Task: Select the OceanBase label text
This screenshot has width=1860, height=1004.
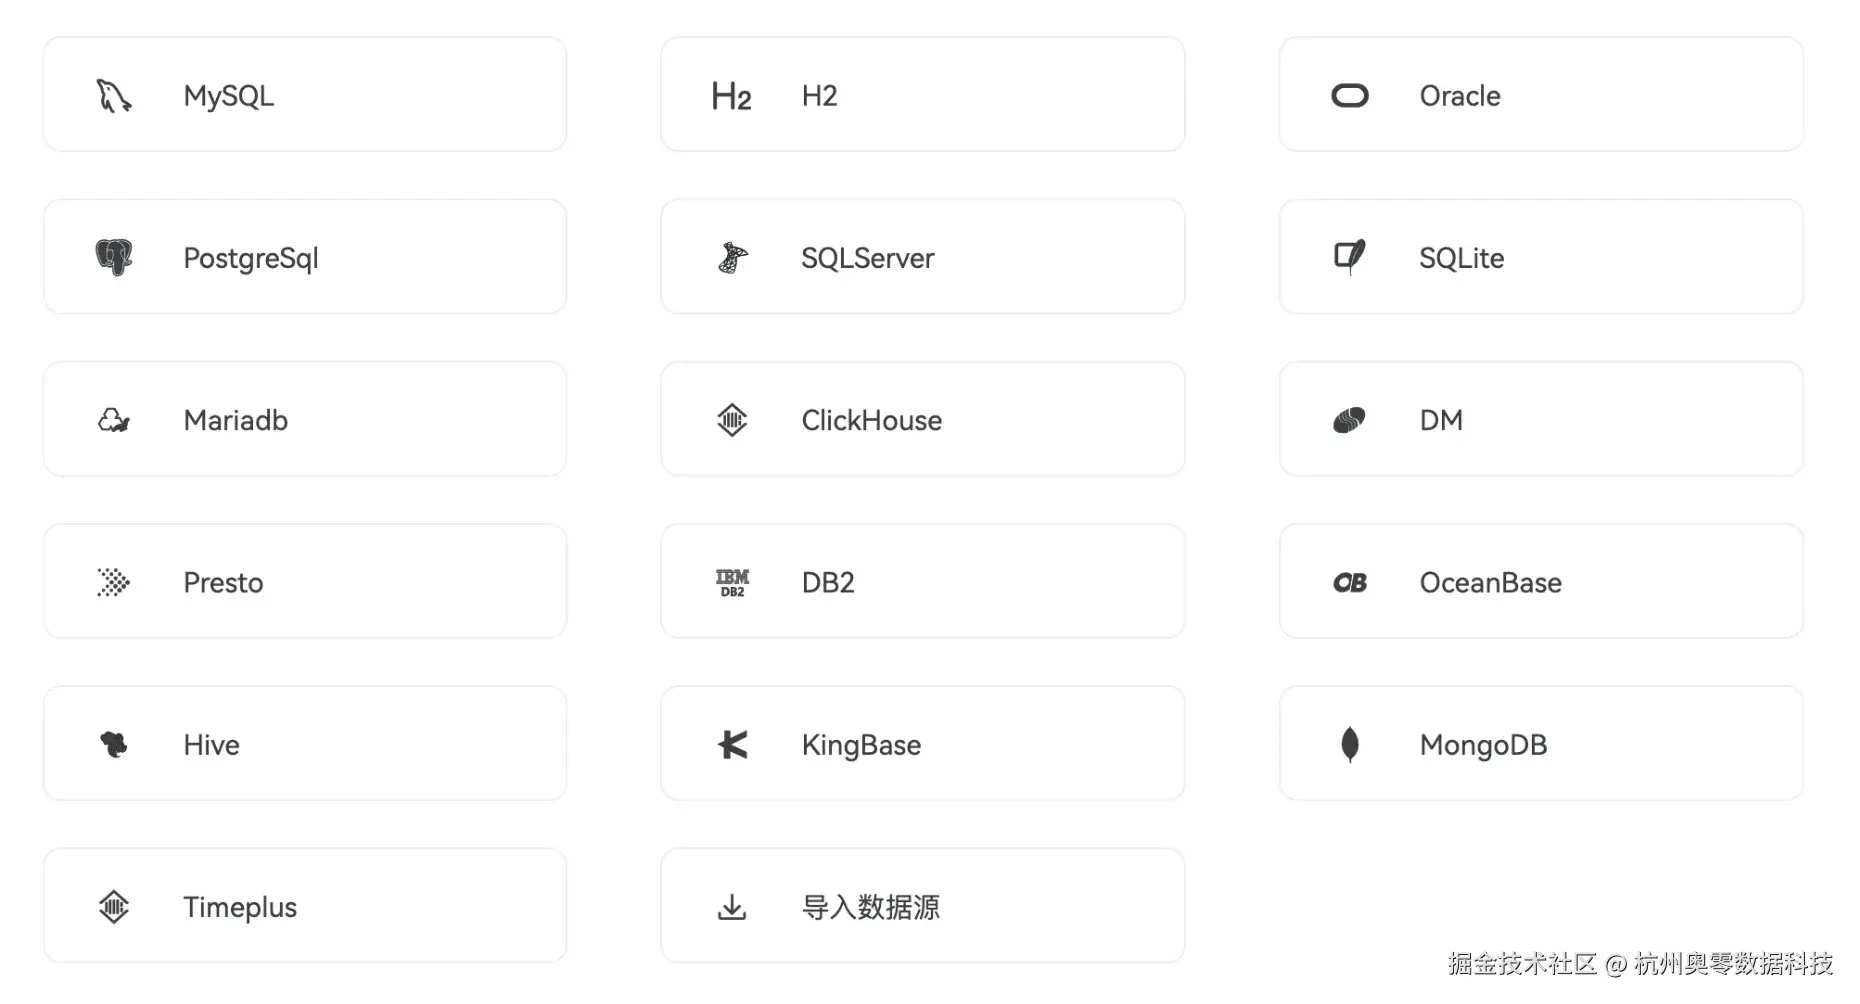Action: [1491, 583]
